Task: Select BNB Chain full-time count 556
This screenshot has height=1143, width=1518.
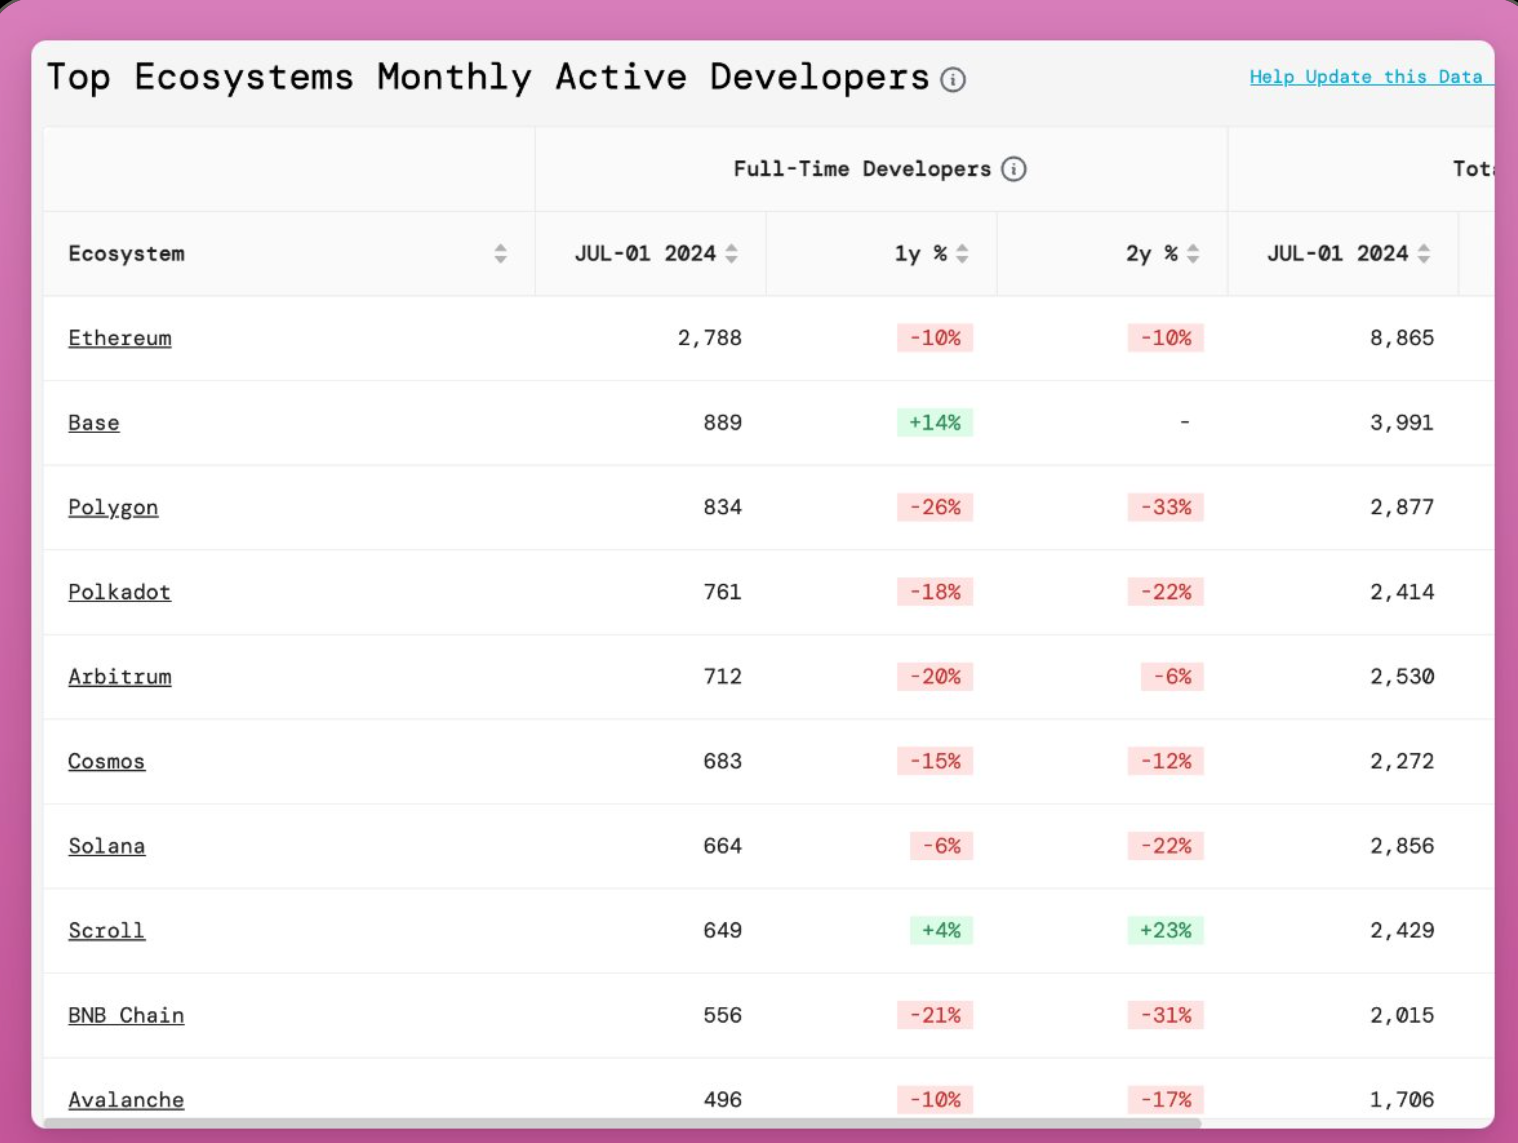Action: tap(723, 1016)
